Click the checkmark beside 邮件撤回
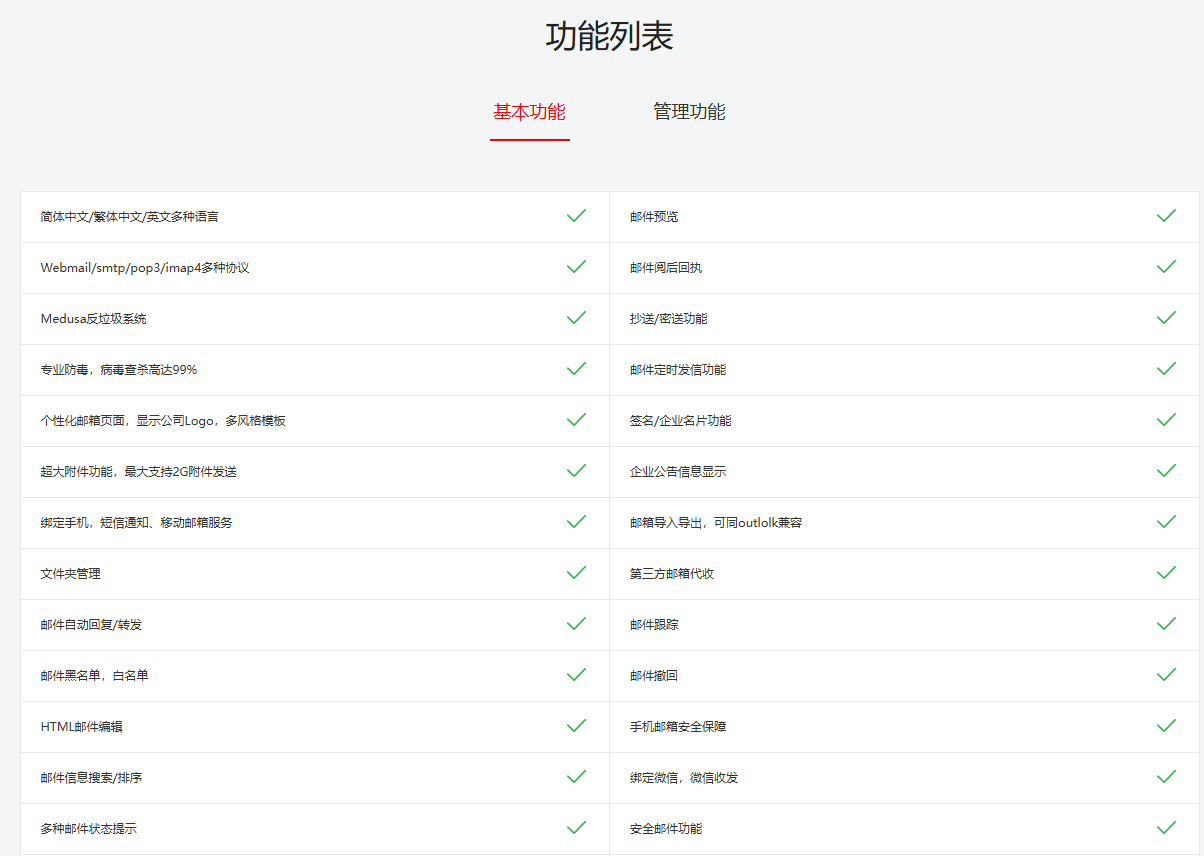 1166,675
